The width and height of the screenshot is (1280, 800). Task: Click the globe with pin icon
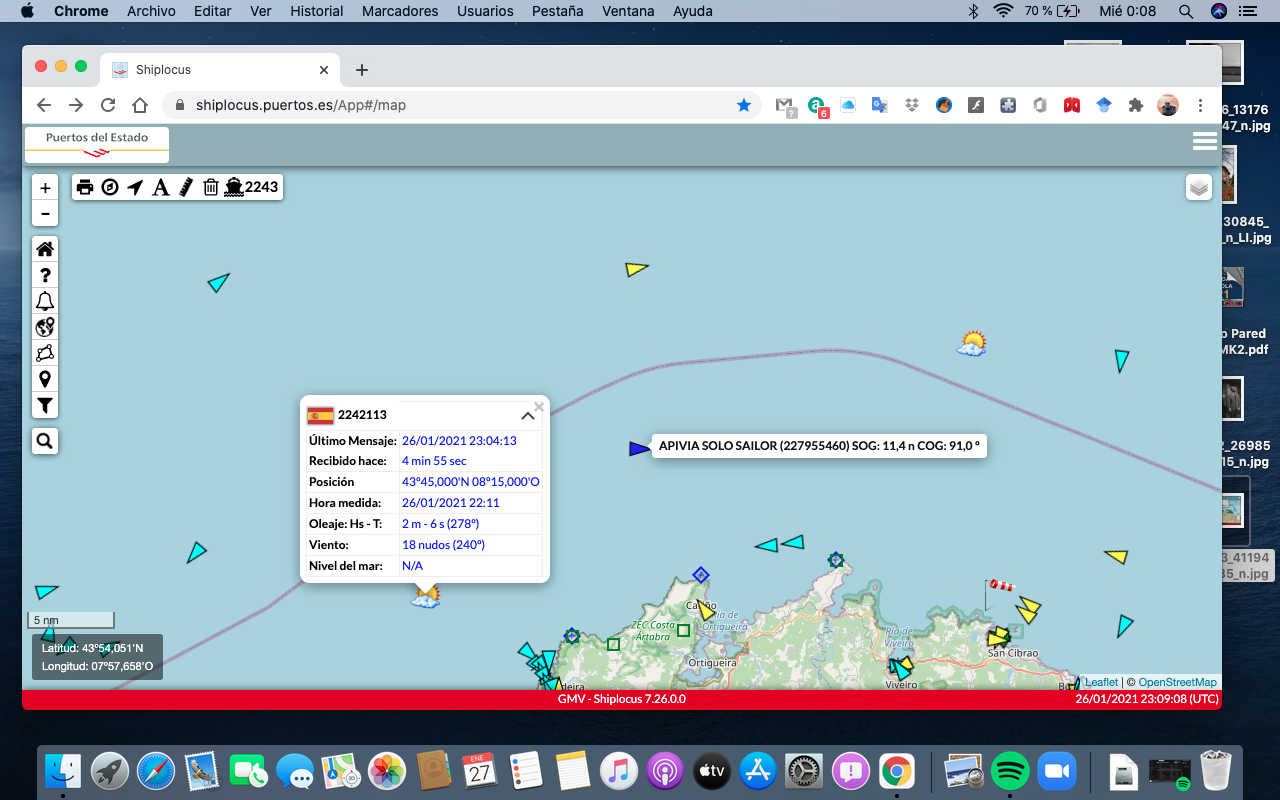(x=44, y=327)
